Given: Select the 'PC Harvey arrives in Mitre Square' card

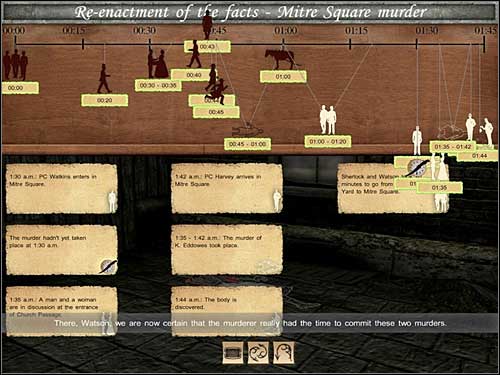Looking at the screenshot, I should [227, 189].
